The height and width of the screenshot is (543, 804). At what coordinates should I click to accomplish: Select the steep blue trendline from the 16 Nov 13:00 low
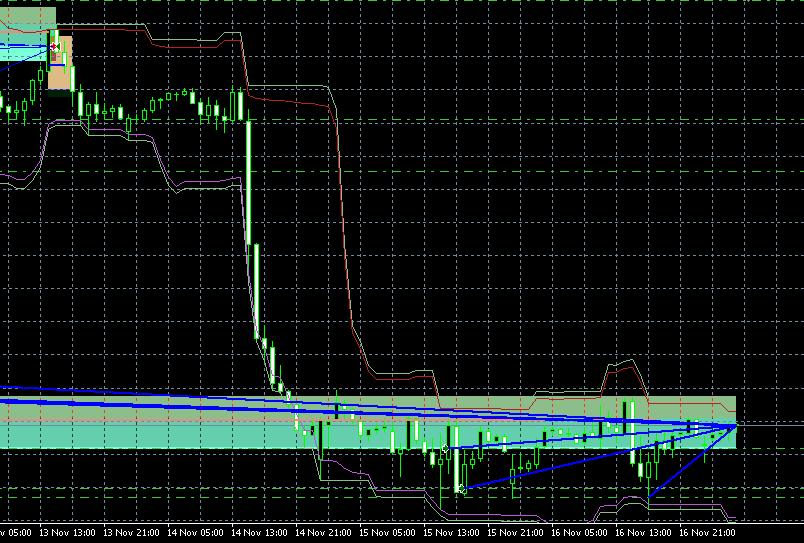point(692,461)
